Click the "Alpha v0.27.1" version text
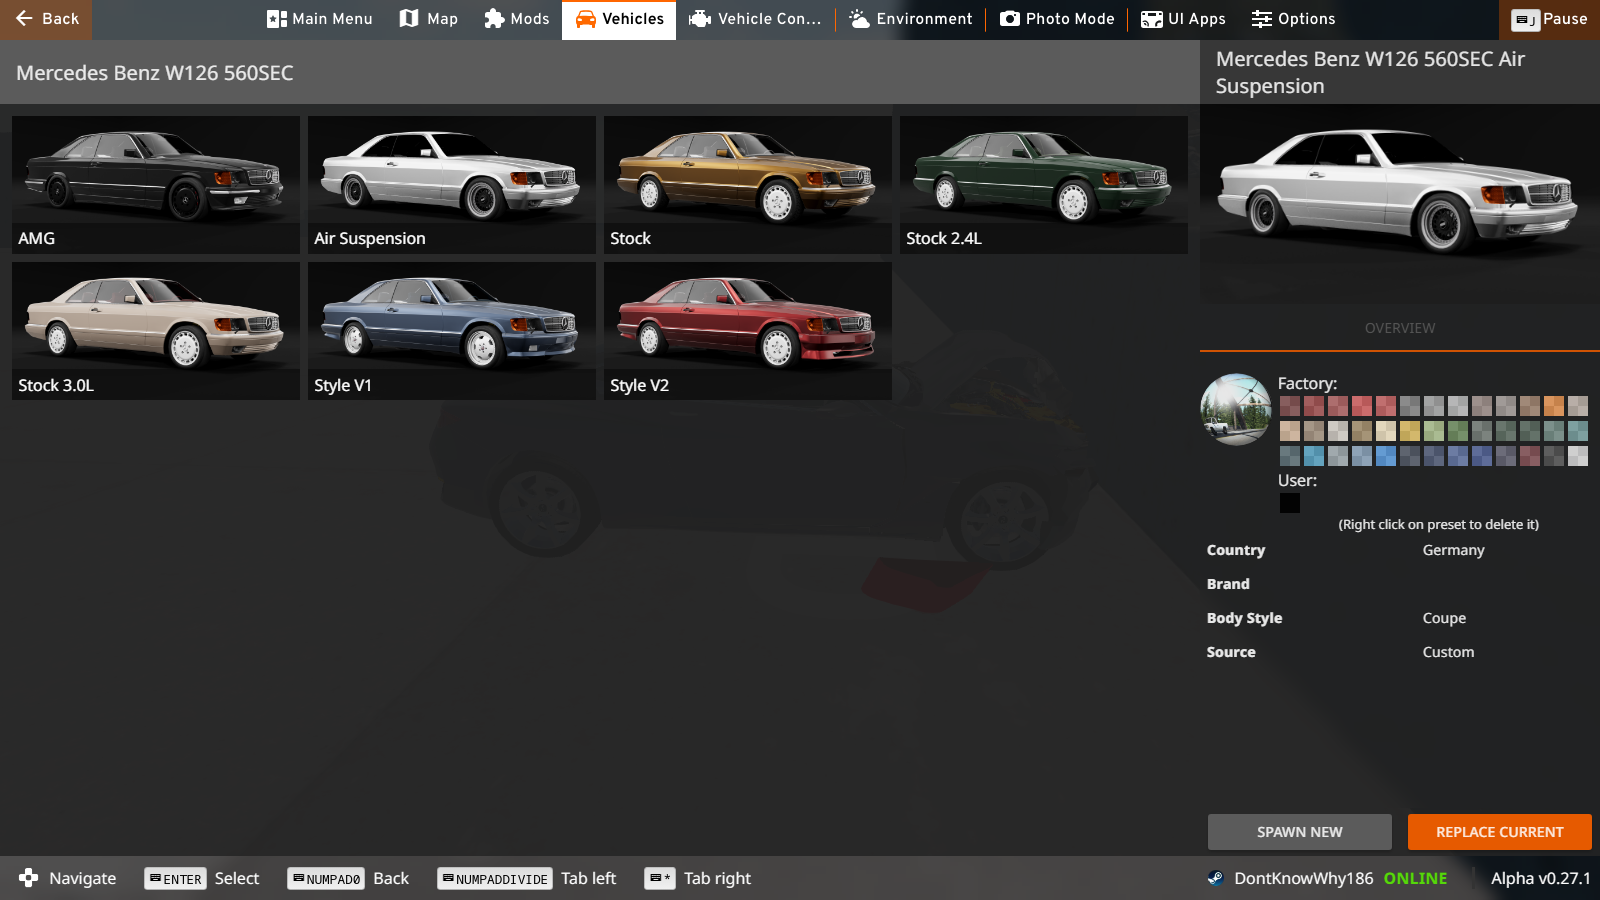This screenshot has width=1600, height=900. pyautogui.click(x=1541, y=878)
